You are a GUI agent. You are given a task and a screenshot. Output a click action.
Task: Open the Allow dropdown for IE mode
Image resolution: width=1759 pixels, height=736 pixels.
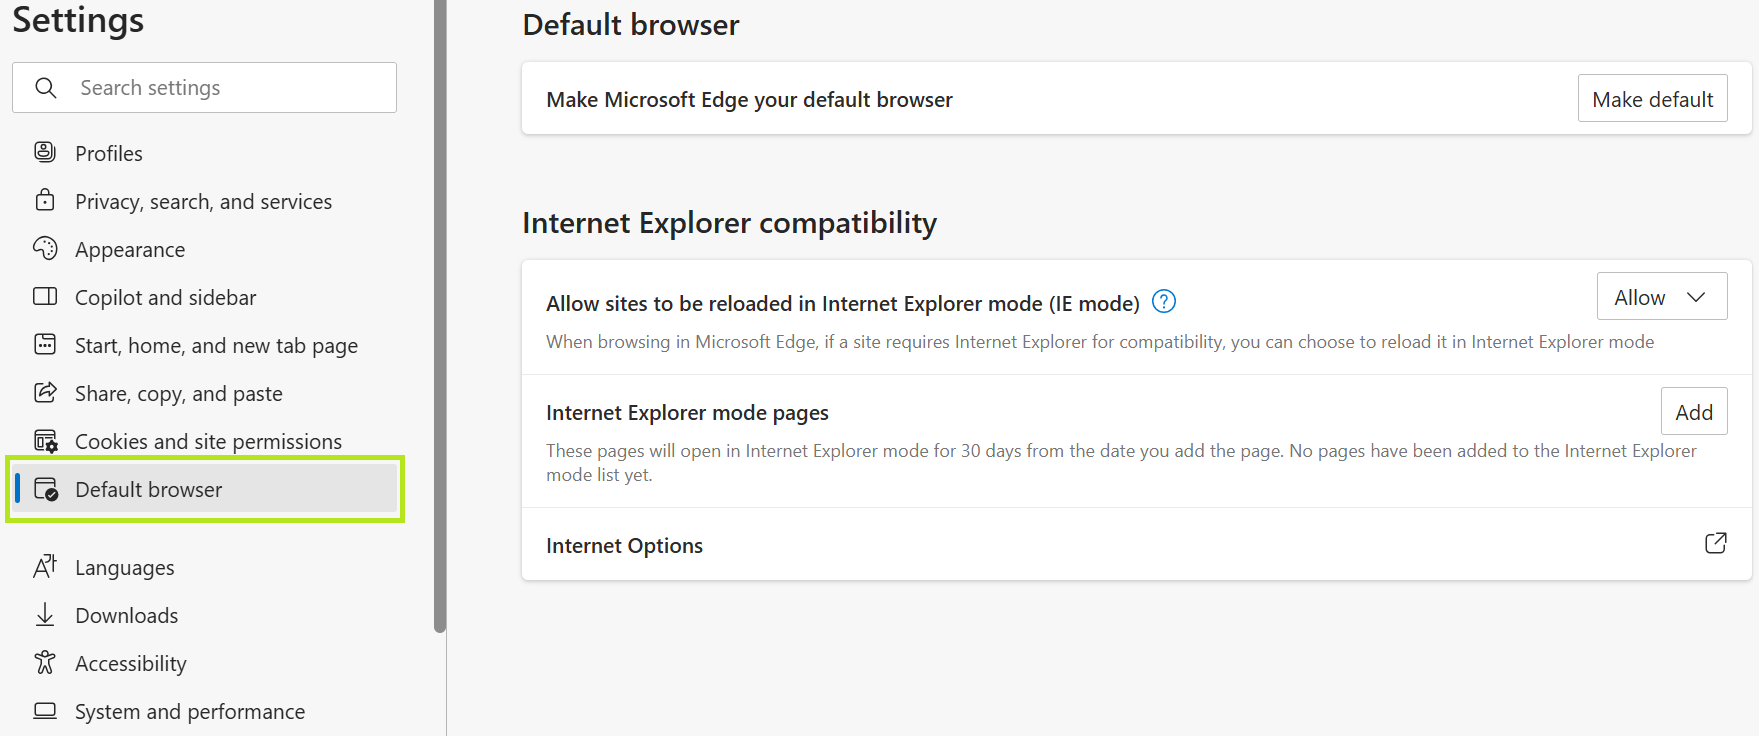tap(1662, 297)
